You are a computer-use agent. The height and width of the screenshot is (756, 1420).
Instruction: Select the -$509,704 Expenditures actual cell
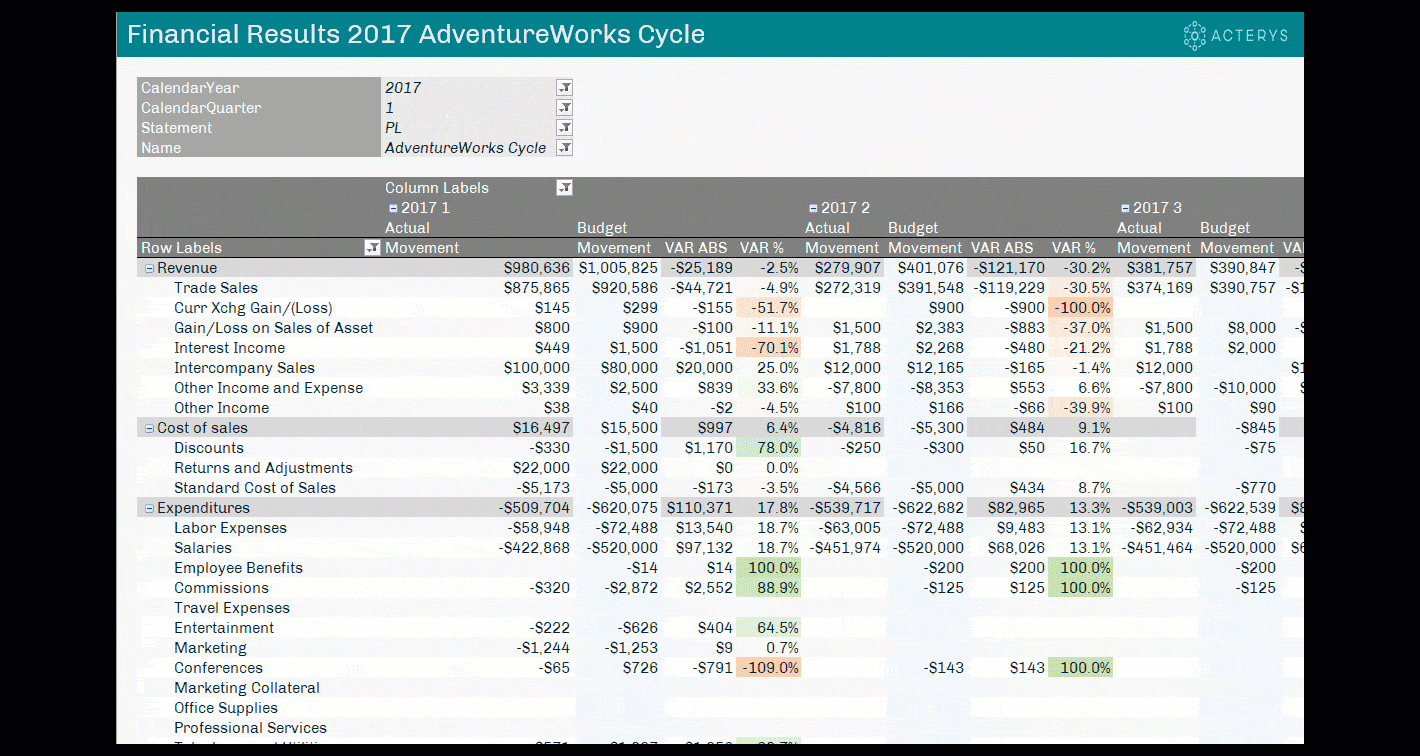pos(534,508)
